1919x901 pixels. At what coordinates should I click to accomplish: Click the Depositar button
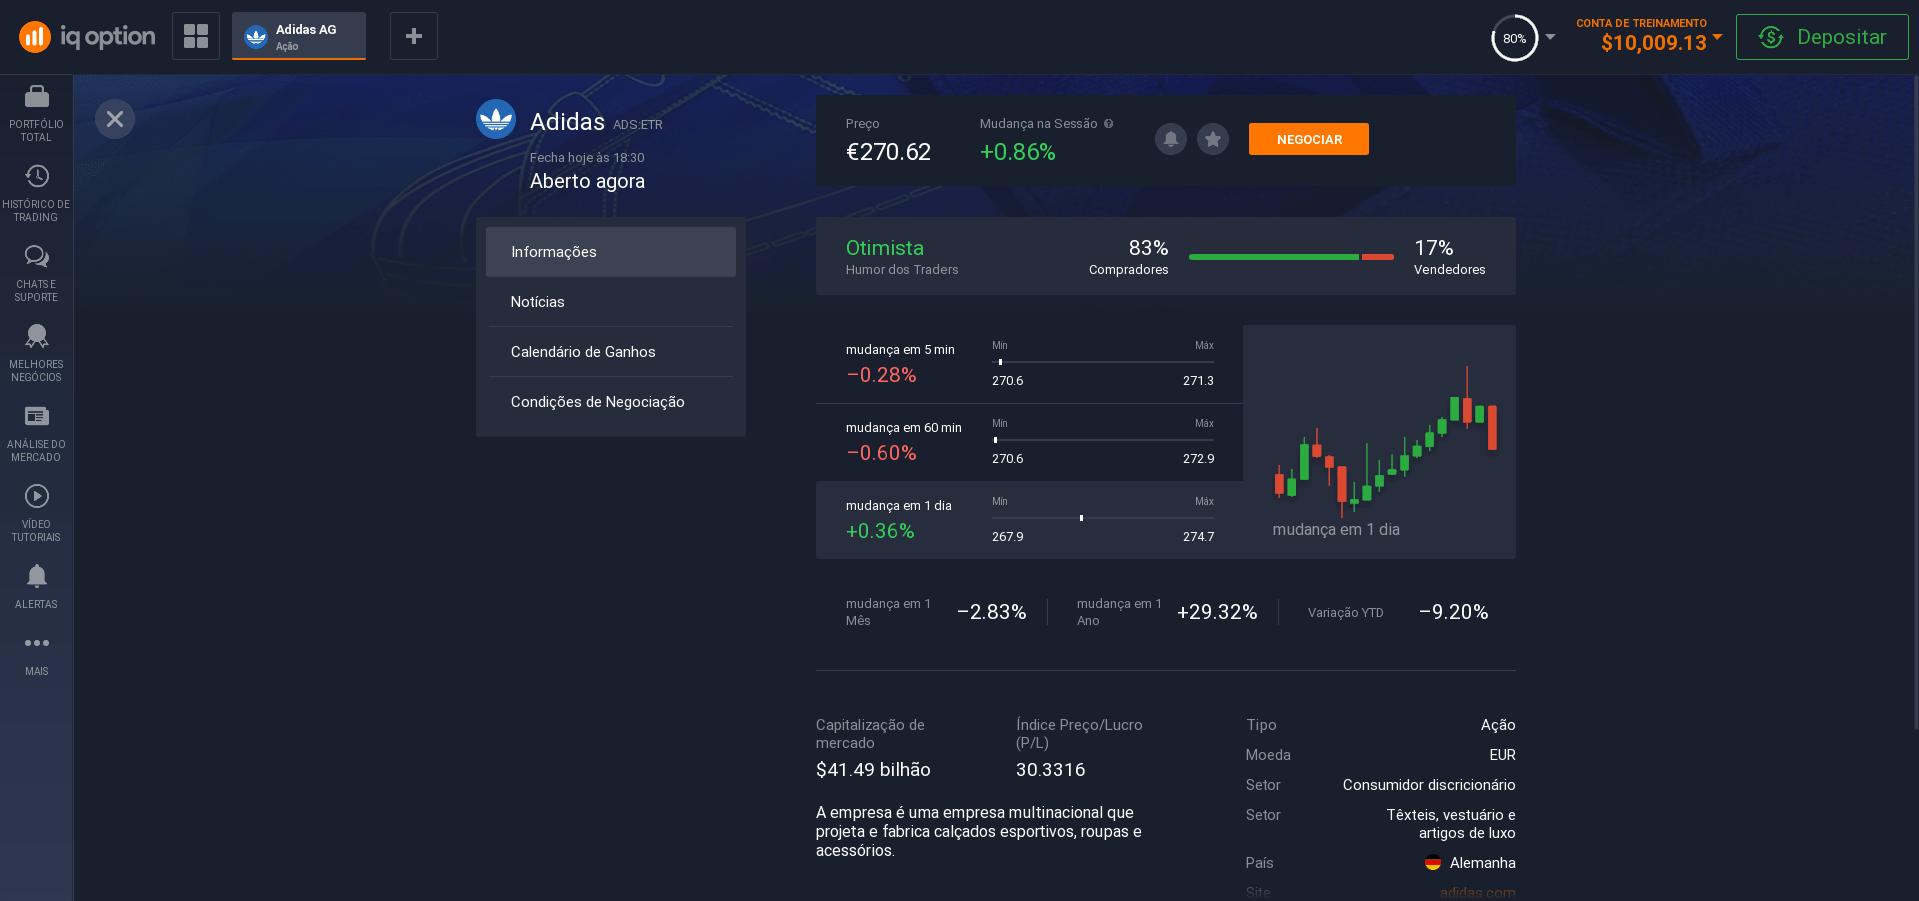click(x=1822, y=37)
